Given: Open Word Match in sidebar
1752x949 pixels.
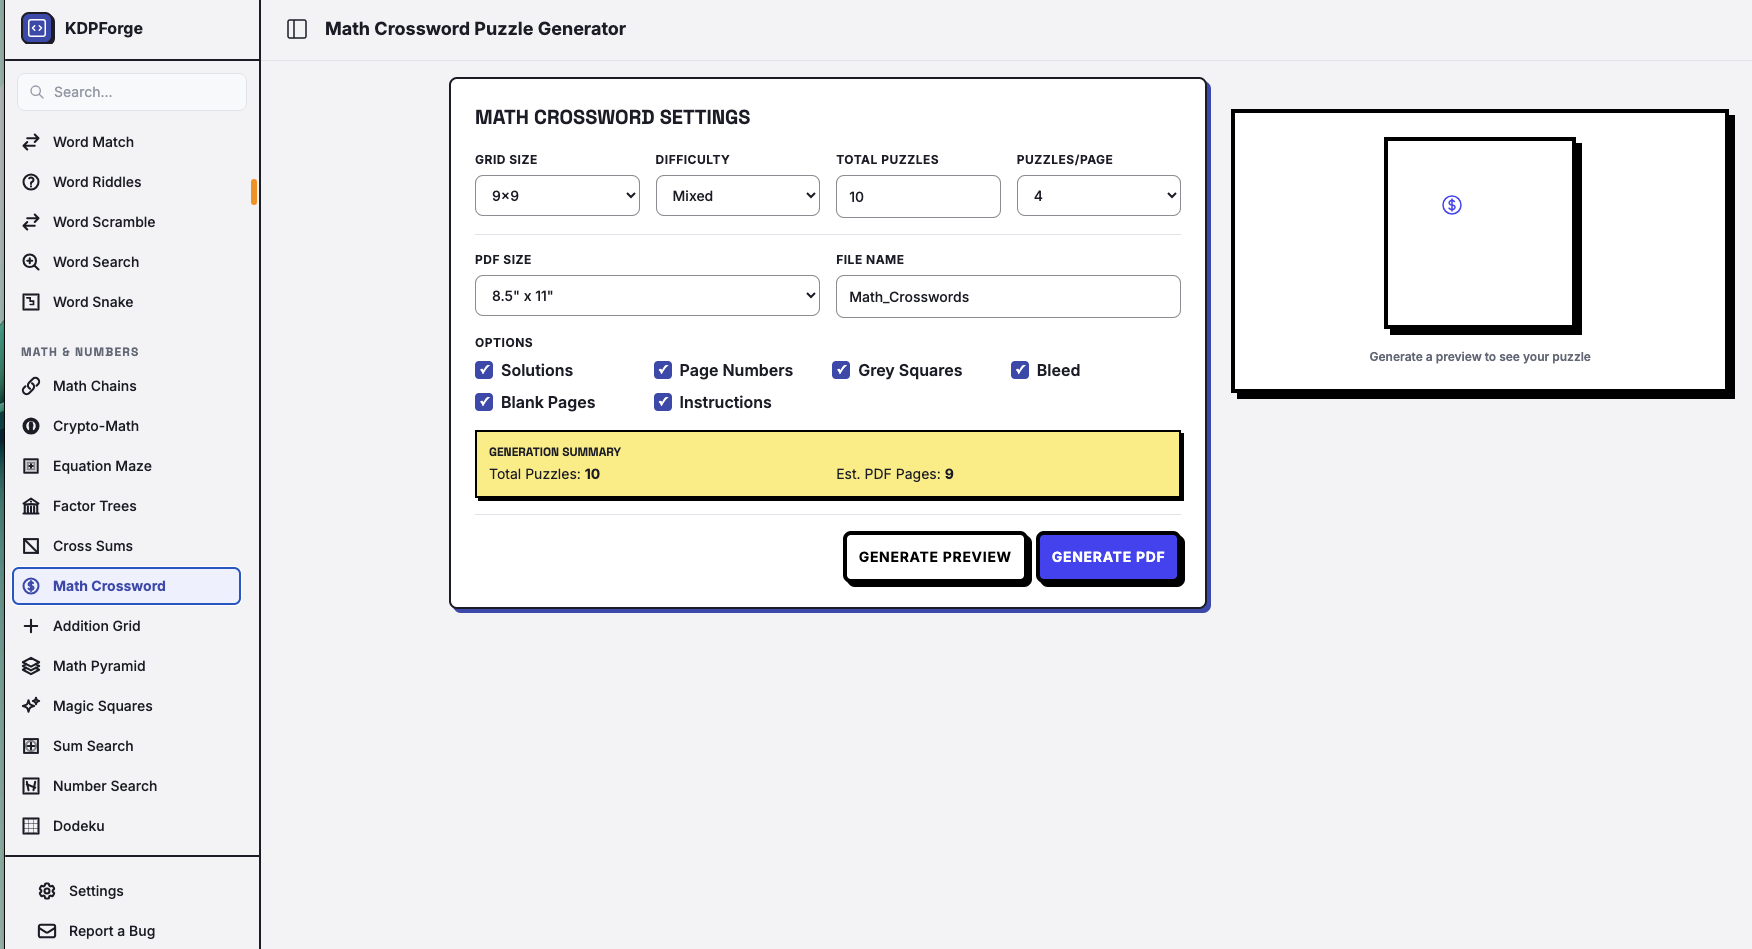Looking at the screenshot, I should coord(126,142).
